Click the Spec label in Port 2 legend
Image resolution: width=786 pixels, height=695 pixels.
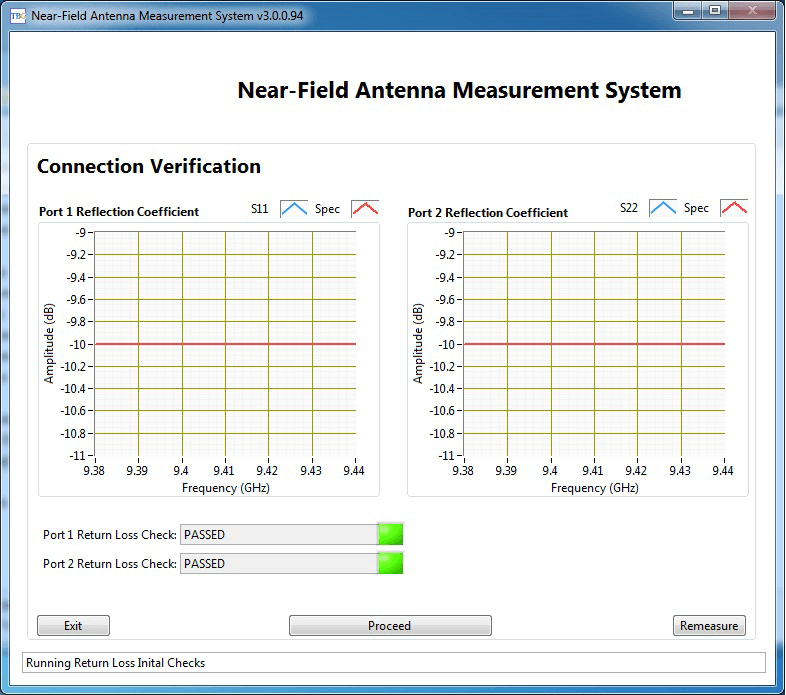tap(696, 208)
